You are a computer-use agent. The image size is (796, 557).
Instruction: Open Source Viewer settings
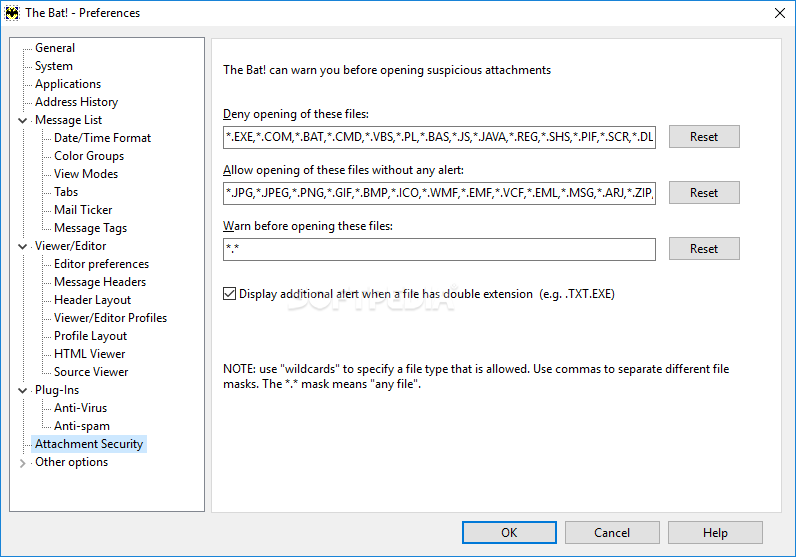(91, 372)
